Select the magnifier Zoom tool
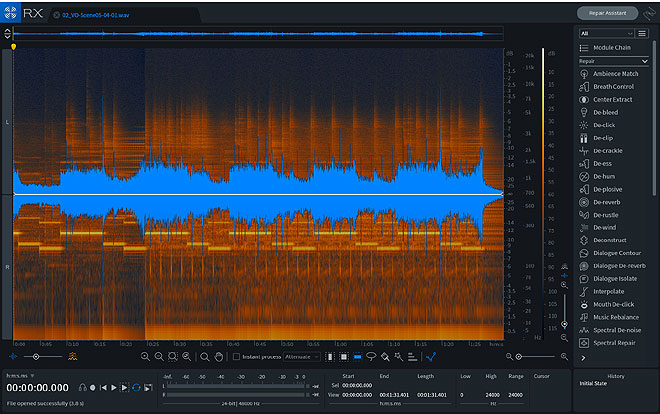The width and height of the screenshot is (660, 414). [205, 357]
